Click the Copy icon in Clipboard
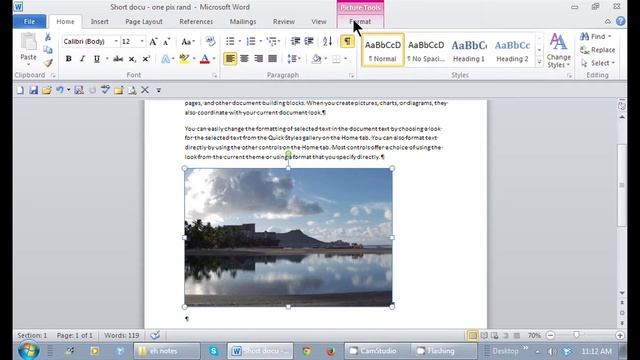The width and height of the screenshot is (640, 360). [48, 50]
